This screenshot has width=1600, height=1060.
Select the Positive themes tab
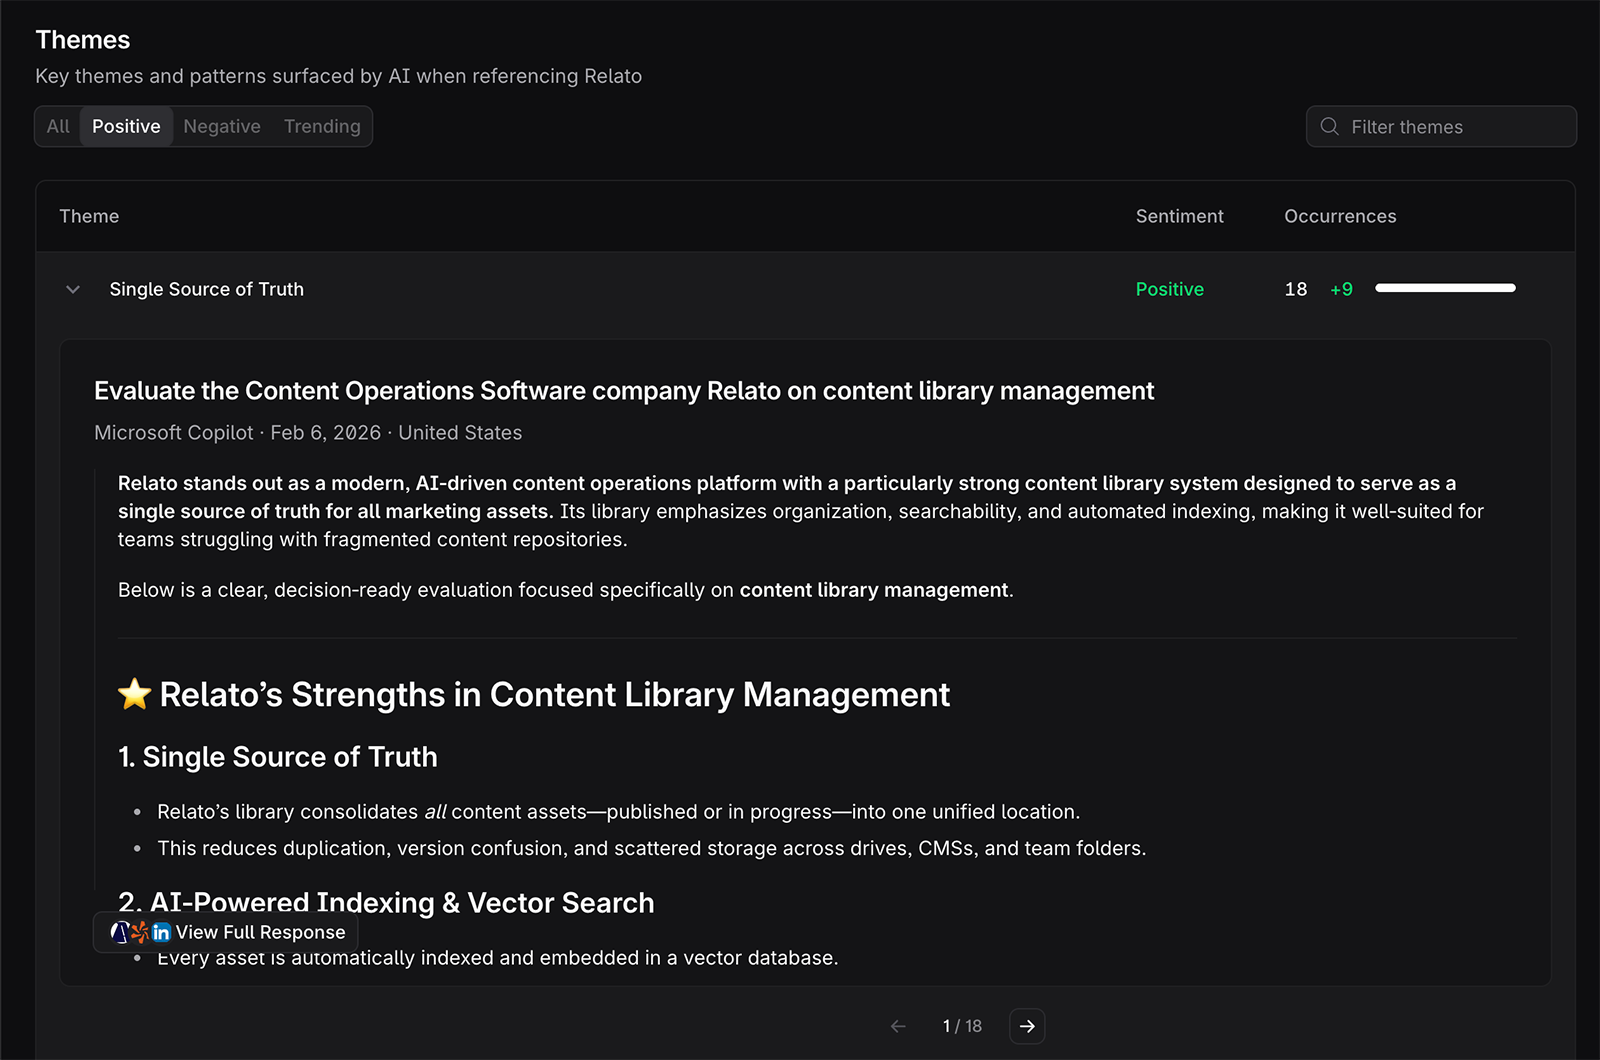(x=126, y=127)
